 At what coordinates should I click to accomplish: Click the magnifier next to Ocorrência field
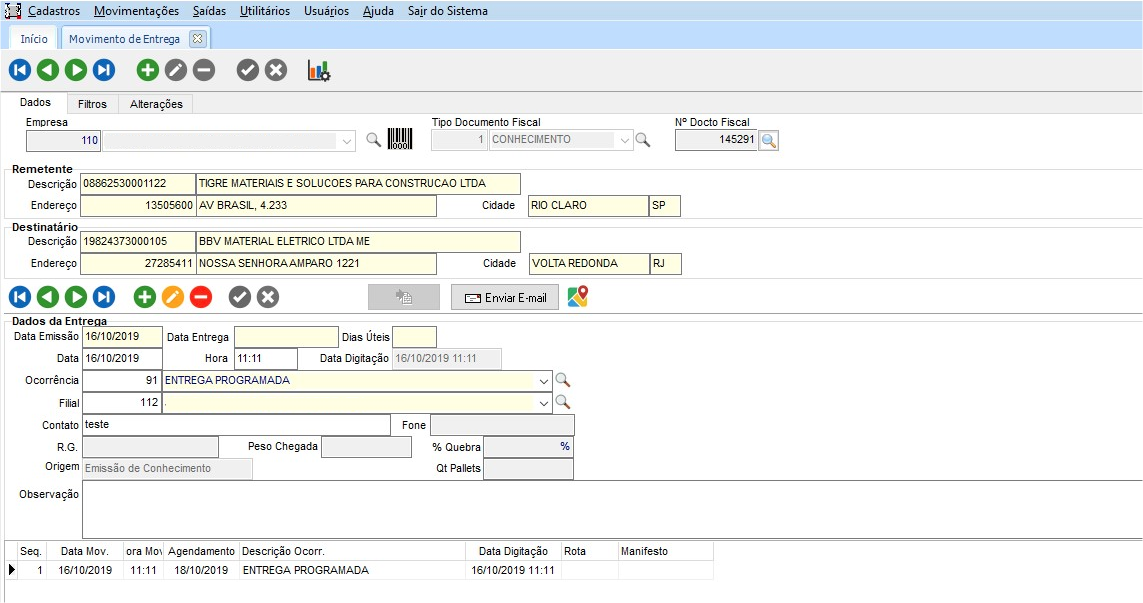[x=563, y=380]
